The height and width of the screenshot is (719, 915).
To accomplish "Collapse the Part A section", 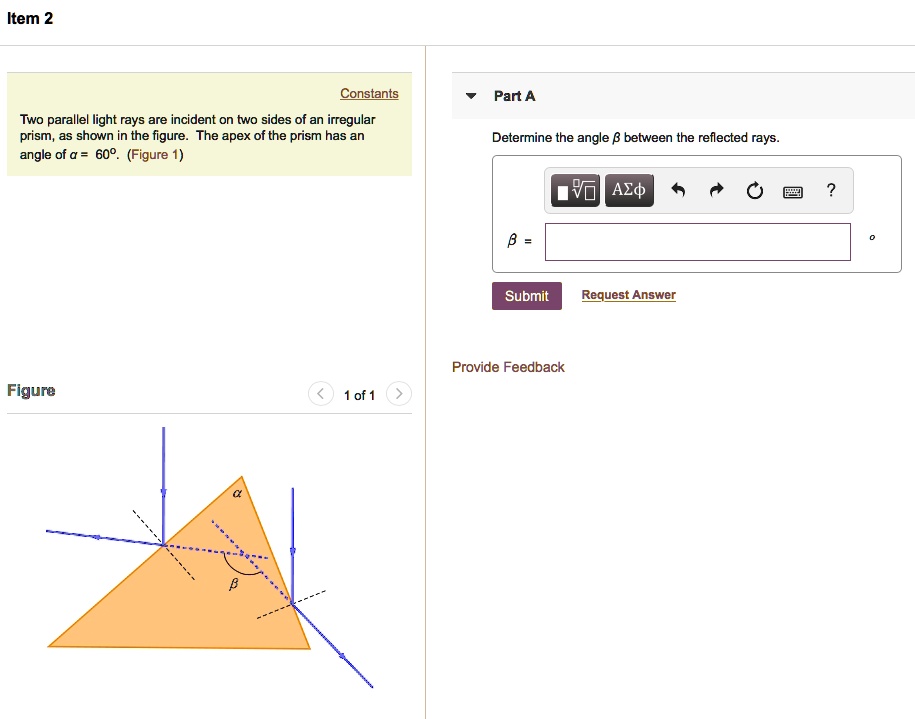I will pos(471,96).
